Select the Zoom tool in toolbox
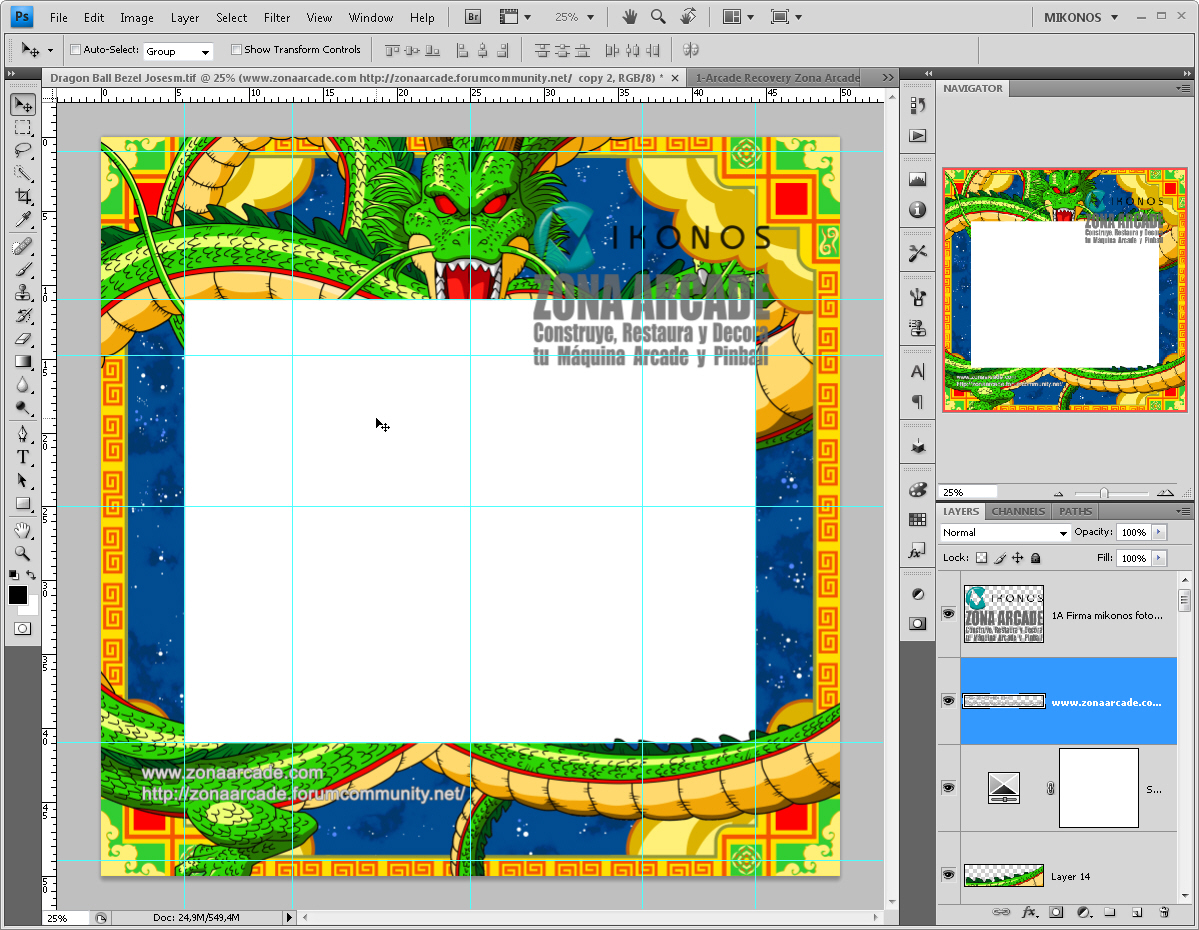 click(x=23, y=553)
